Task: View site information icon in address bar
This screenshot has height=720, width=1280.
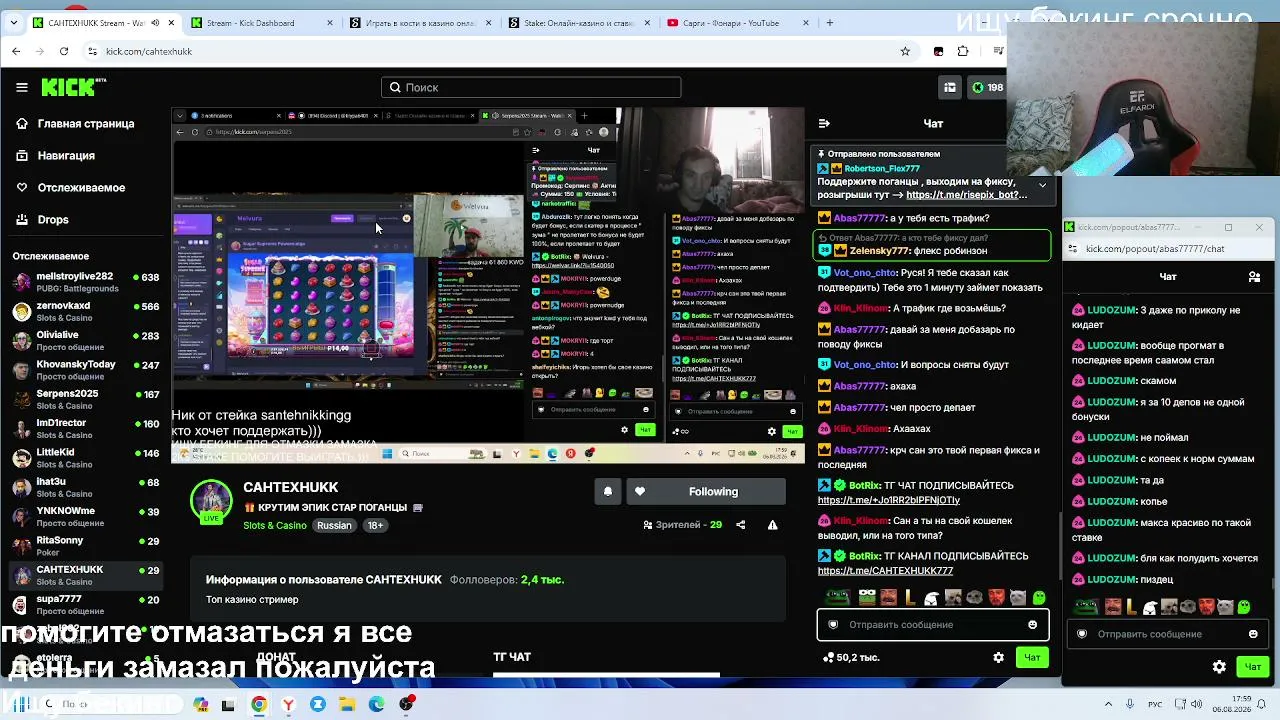Action: pos(93,51)
